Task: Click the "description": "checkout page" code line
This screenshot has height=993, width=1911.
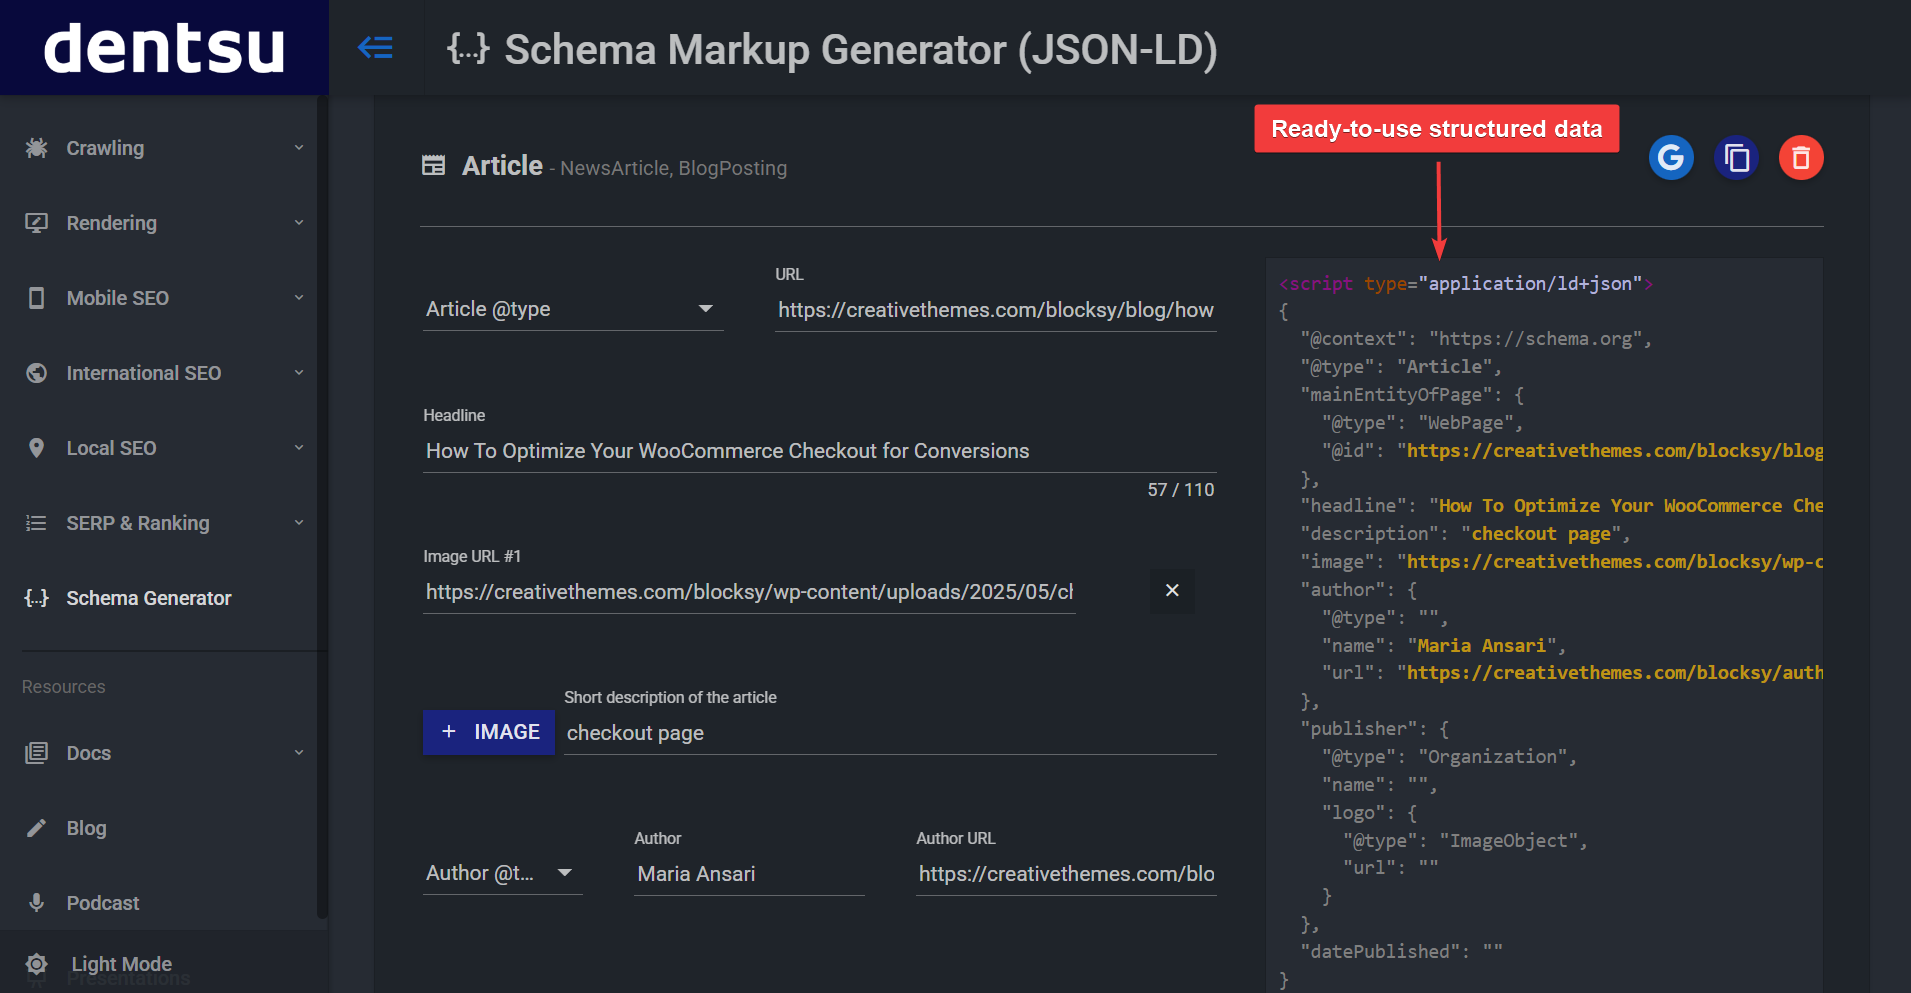Action: (x=1466, y=534)
